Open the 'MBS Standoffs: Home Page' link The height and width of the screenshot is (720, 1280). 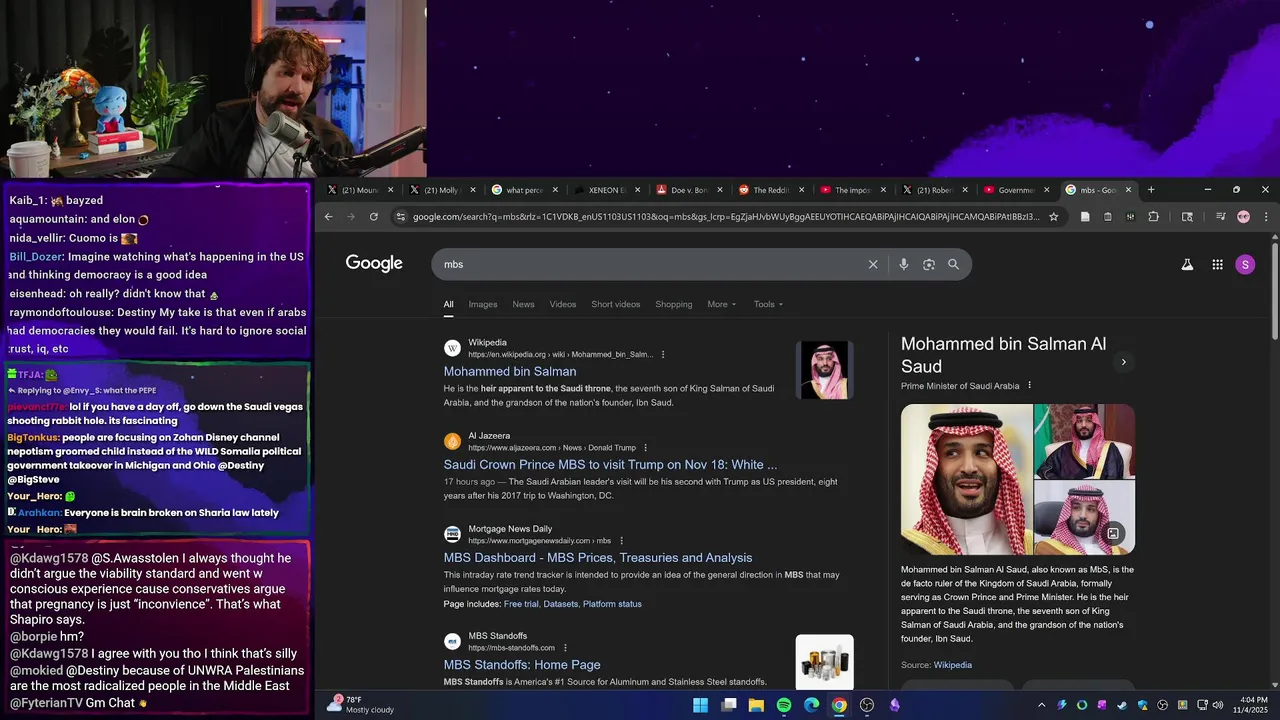tap(522, 664)
